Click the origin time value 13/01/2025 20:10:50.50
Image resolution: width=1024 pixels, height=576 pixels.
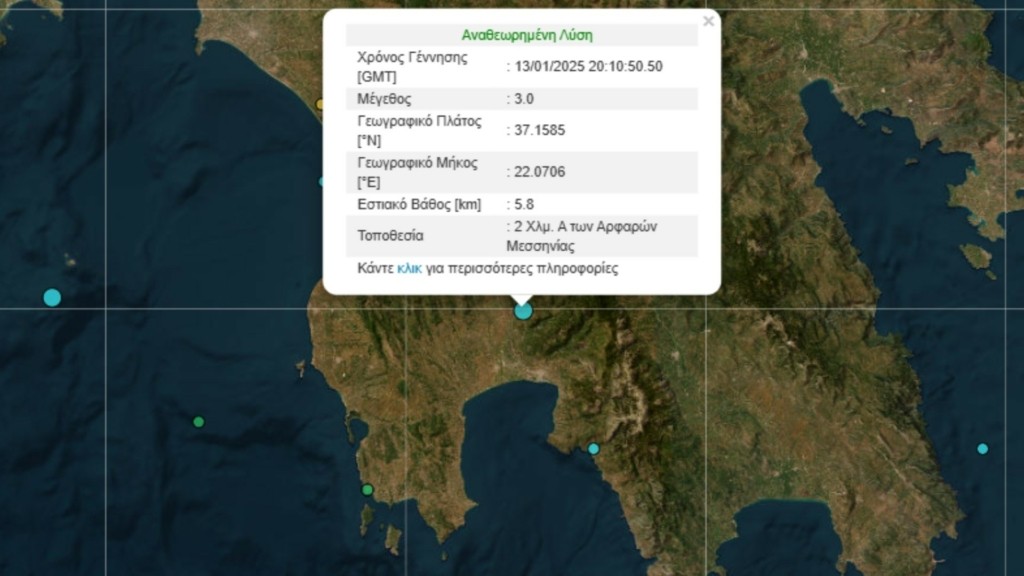pos(589,67)
